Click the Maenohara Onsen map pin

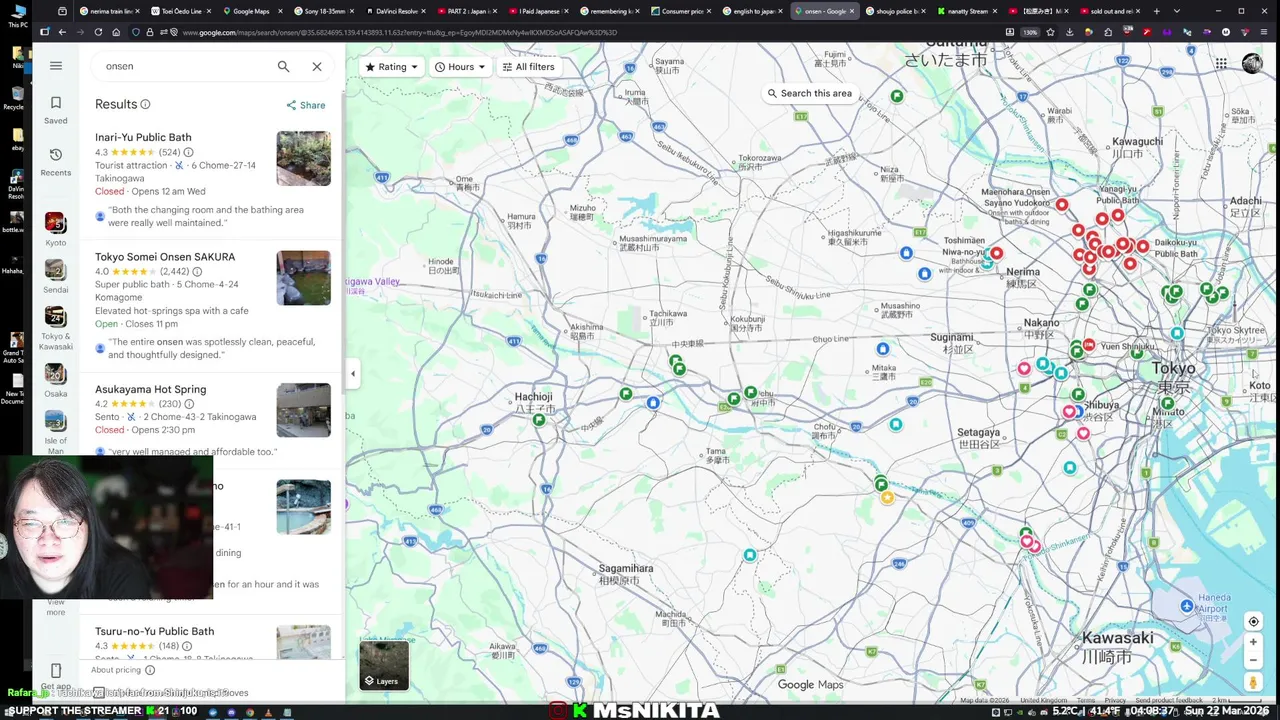click(x=1062, y=205)
